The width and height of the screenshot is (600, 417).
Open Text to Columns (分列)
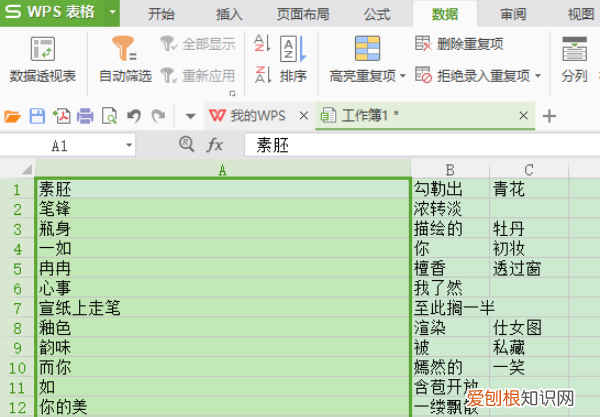[574, 60]
